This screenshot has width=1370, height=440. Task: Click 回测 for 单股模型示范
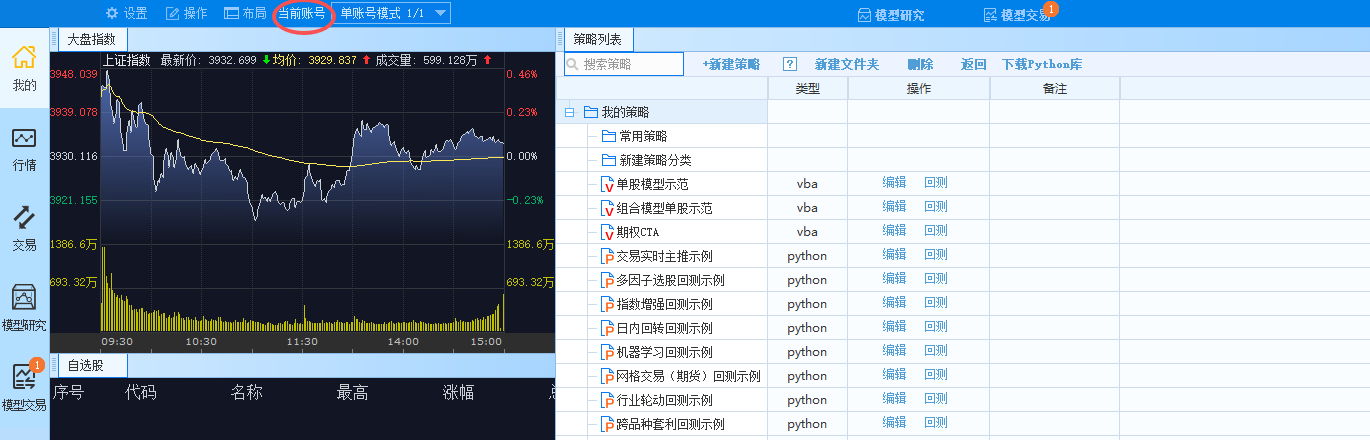pyautogui.click(x=936, y=182)
